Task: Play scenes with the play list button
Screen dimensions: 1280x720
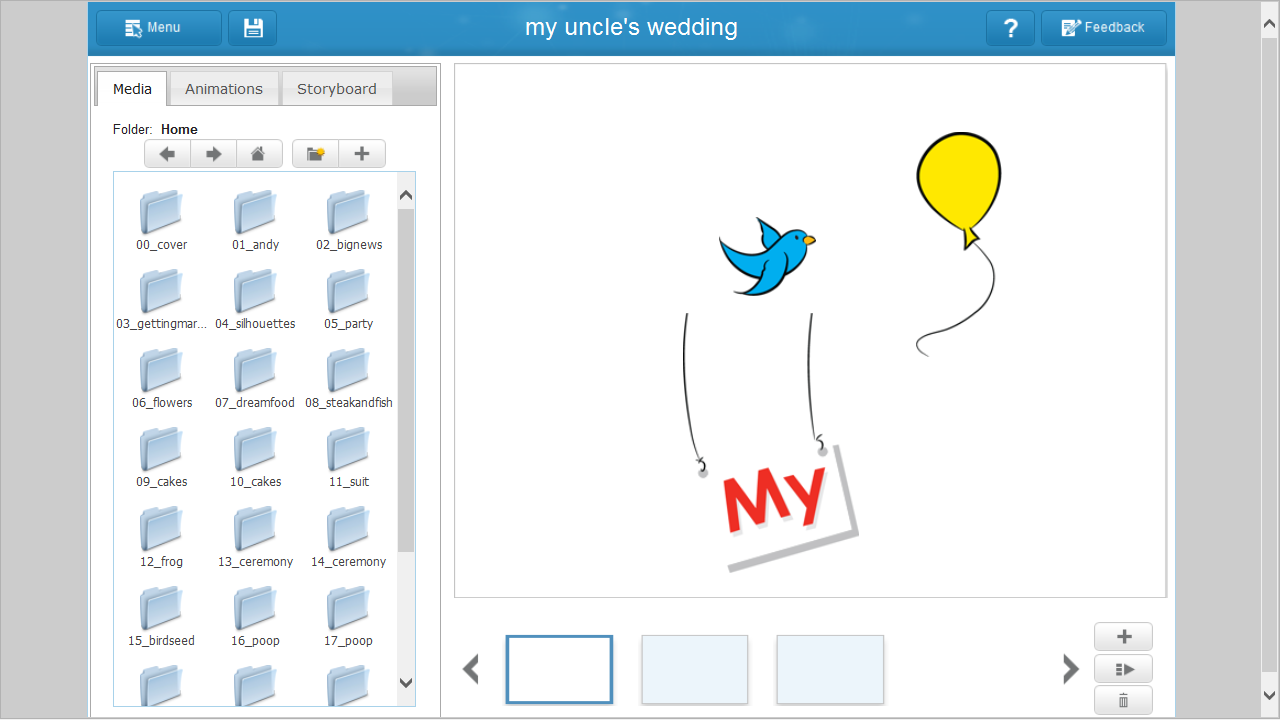Action: point(1123,669)
